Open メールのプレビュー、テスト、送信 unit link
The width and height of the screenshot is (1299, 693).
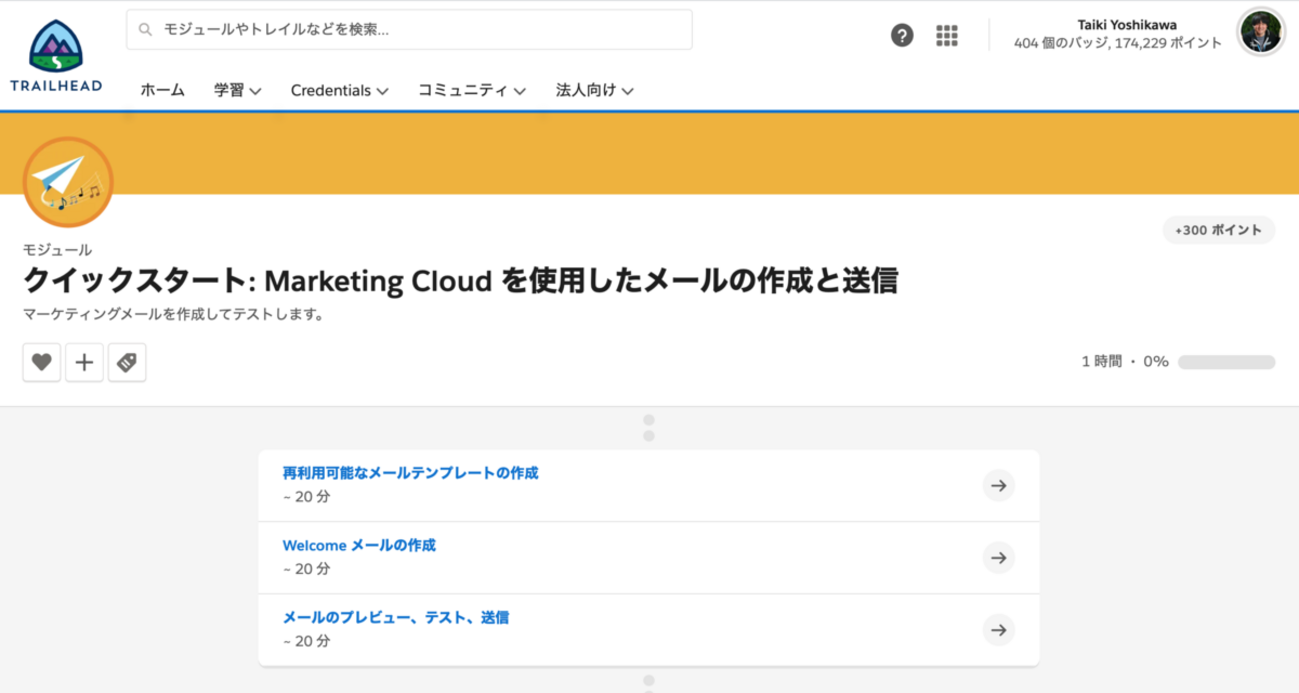(396, 618)
